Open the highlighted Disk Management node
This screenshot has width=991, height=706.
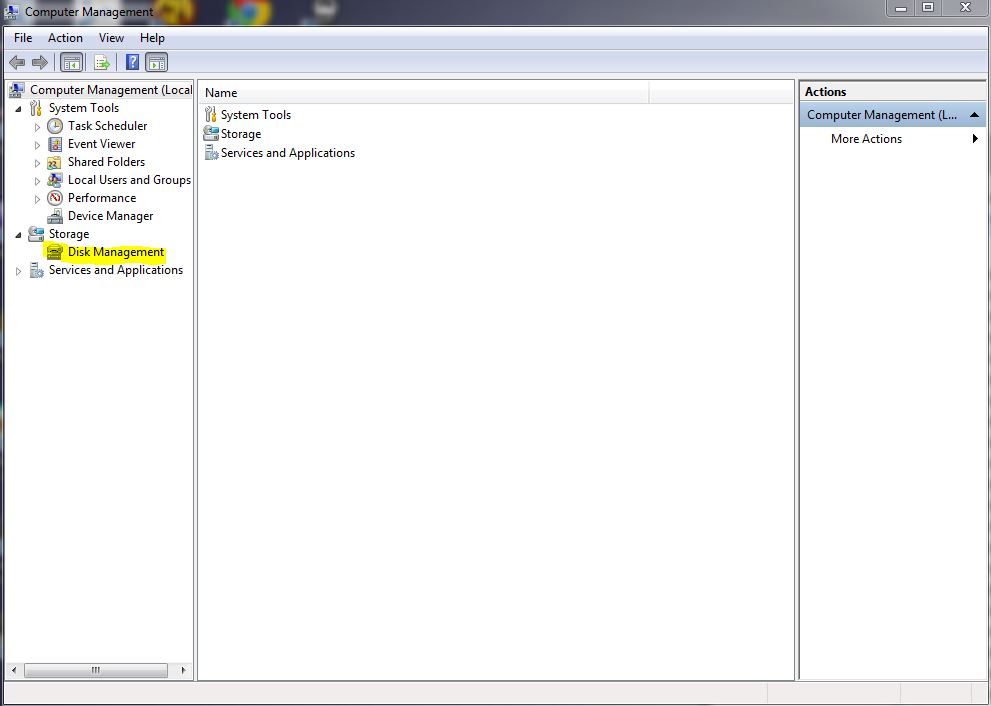pyautogui.click(x=115, y=252)
